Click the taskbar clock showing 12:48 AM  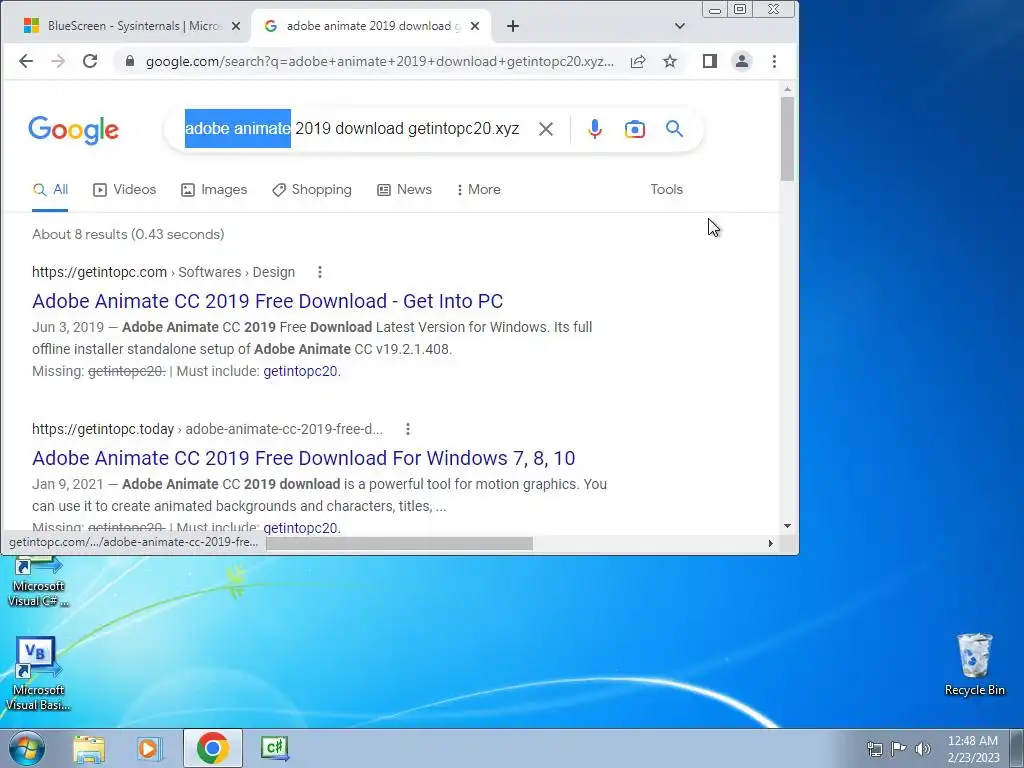click(973, 749)
